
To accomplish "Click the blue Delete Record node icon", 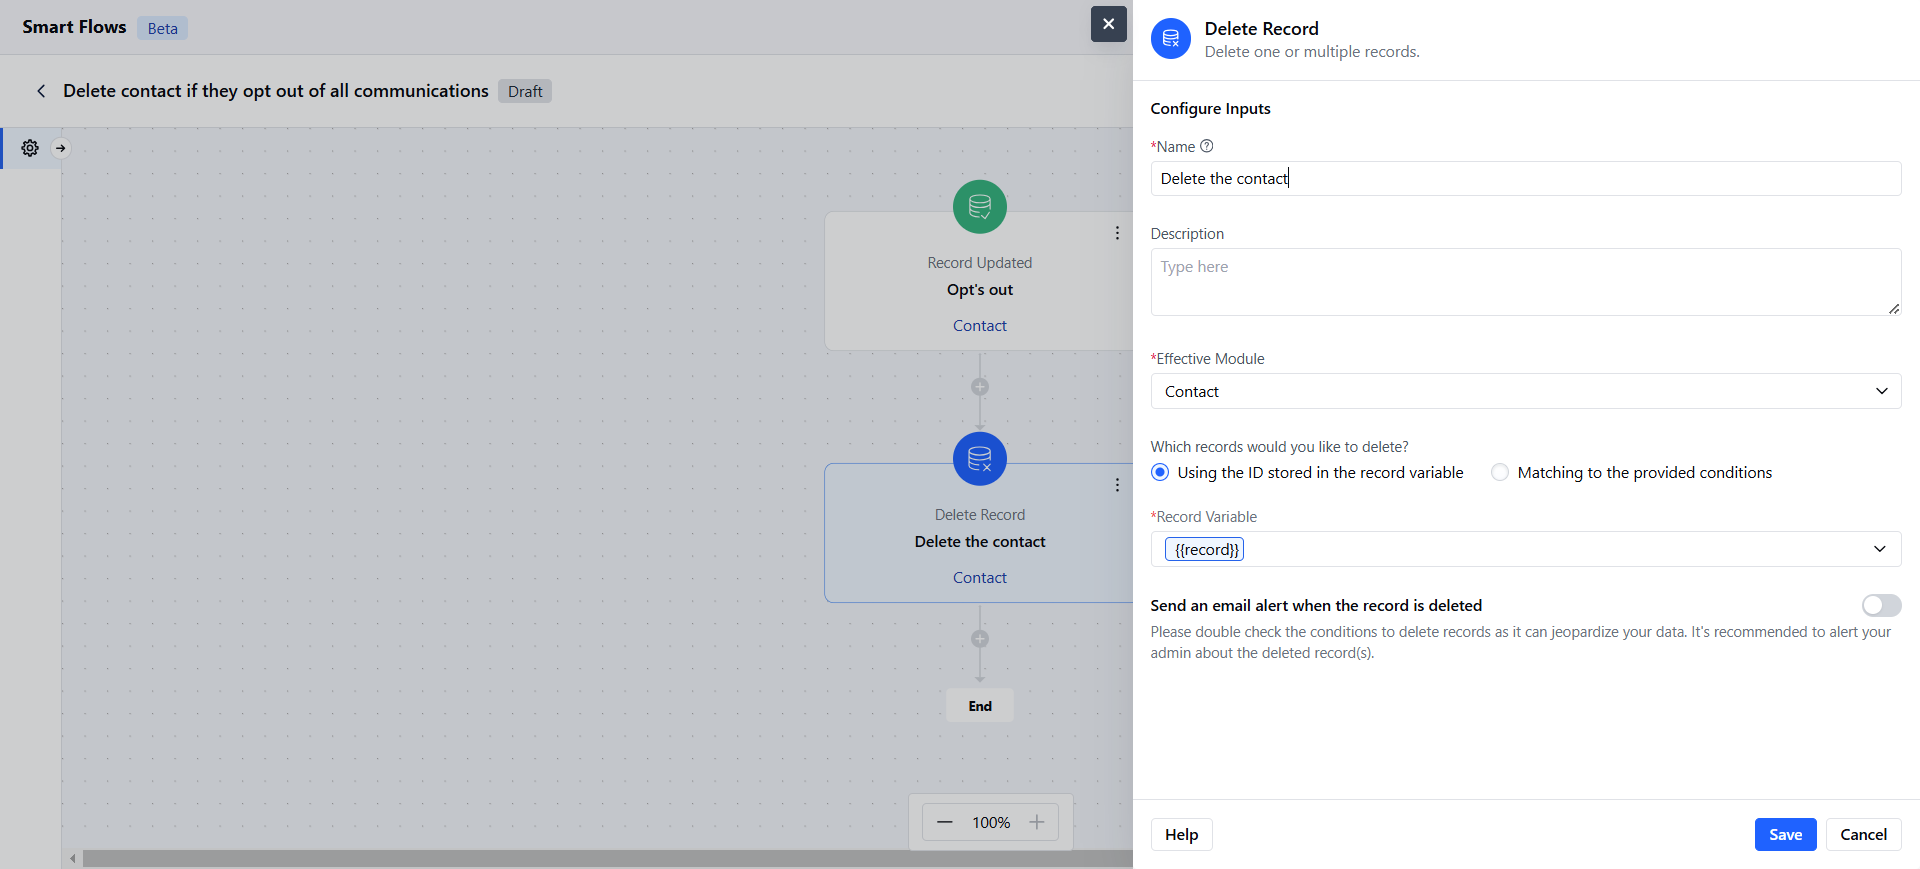I will pos(980,459).
